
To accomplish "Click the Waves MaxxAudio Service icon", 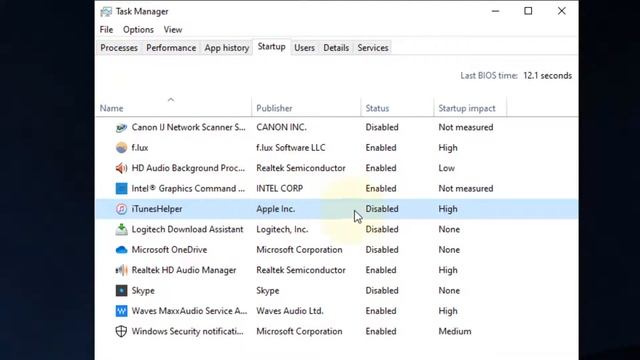I will point(121,311).
